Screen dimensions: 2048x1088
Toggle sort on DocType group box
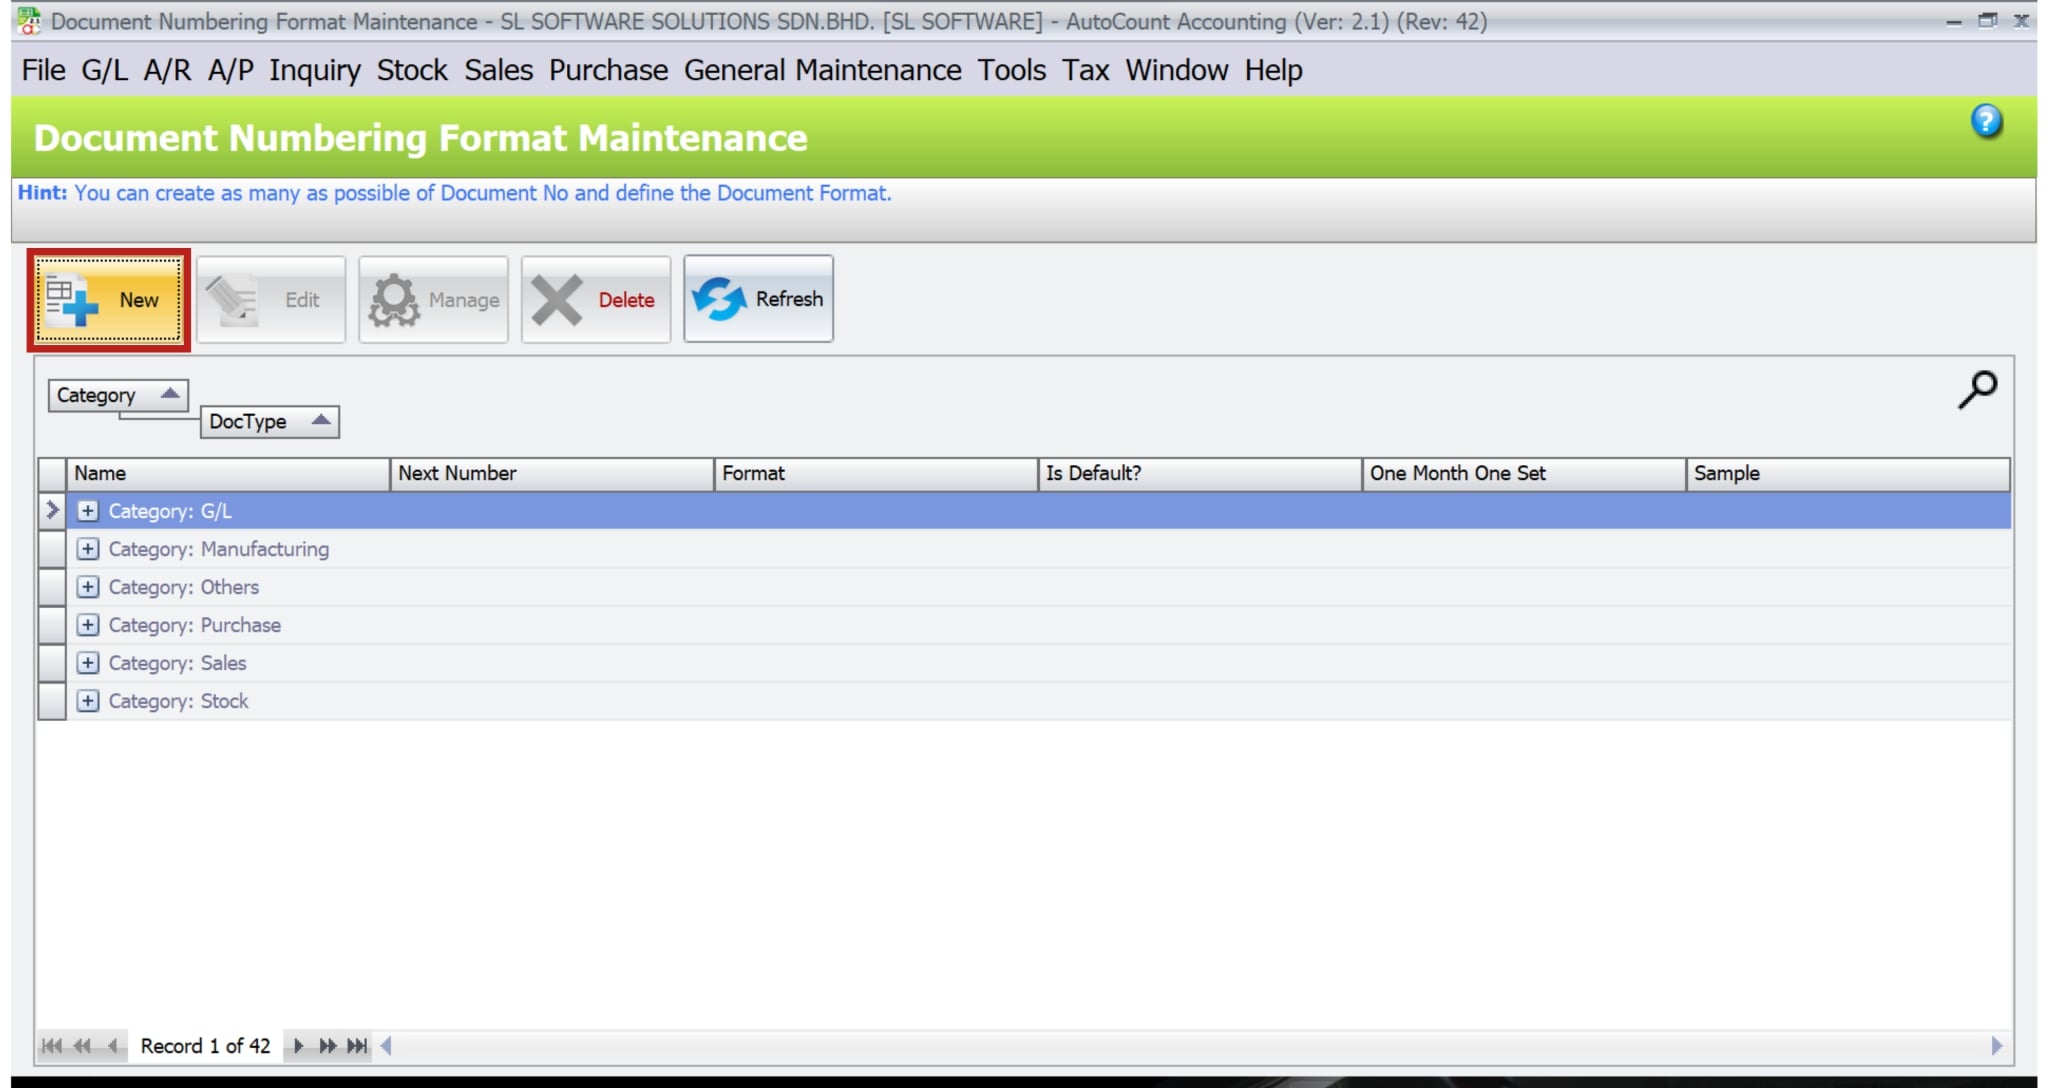269,422
